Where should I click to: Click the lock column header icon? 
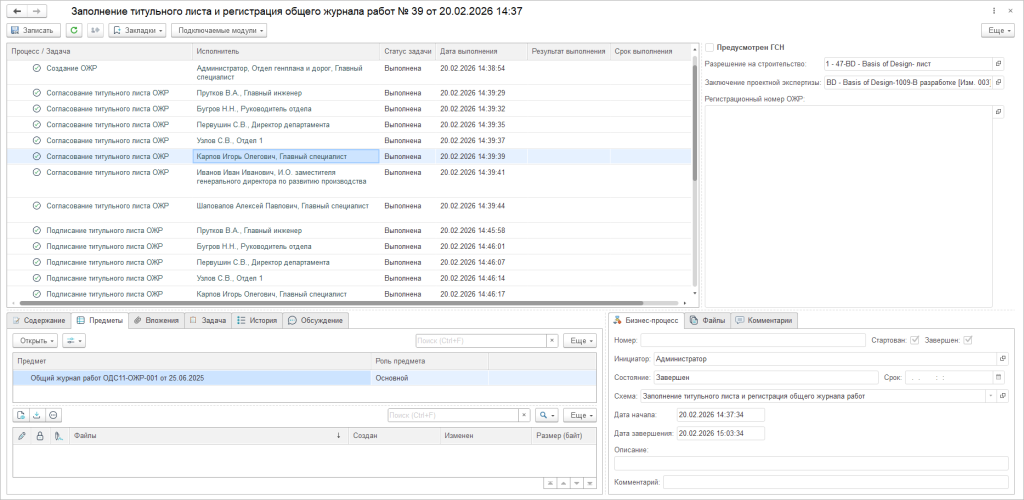click(39, 435)
